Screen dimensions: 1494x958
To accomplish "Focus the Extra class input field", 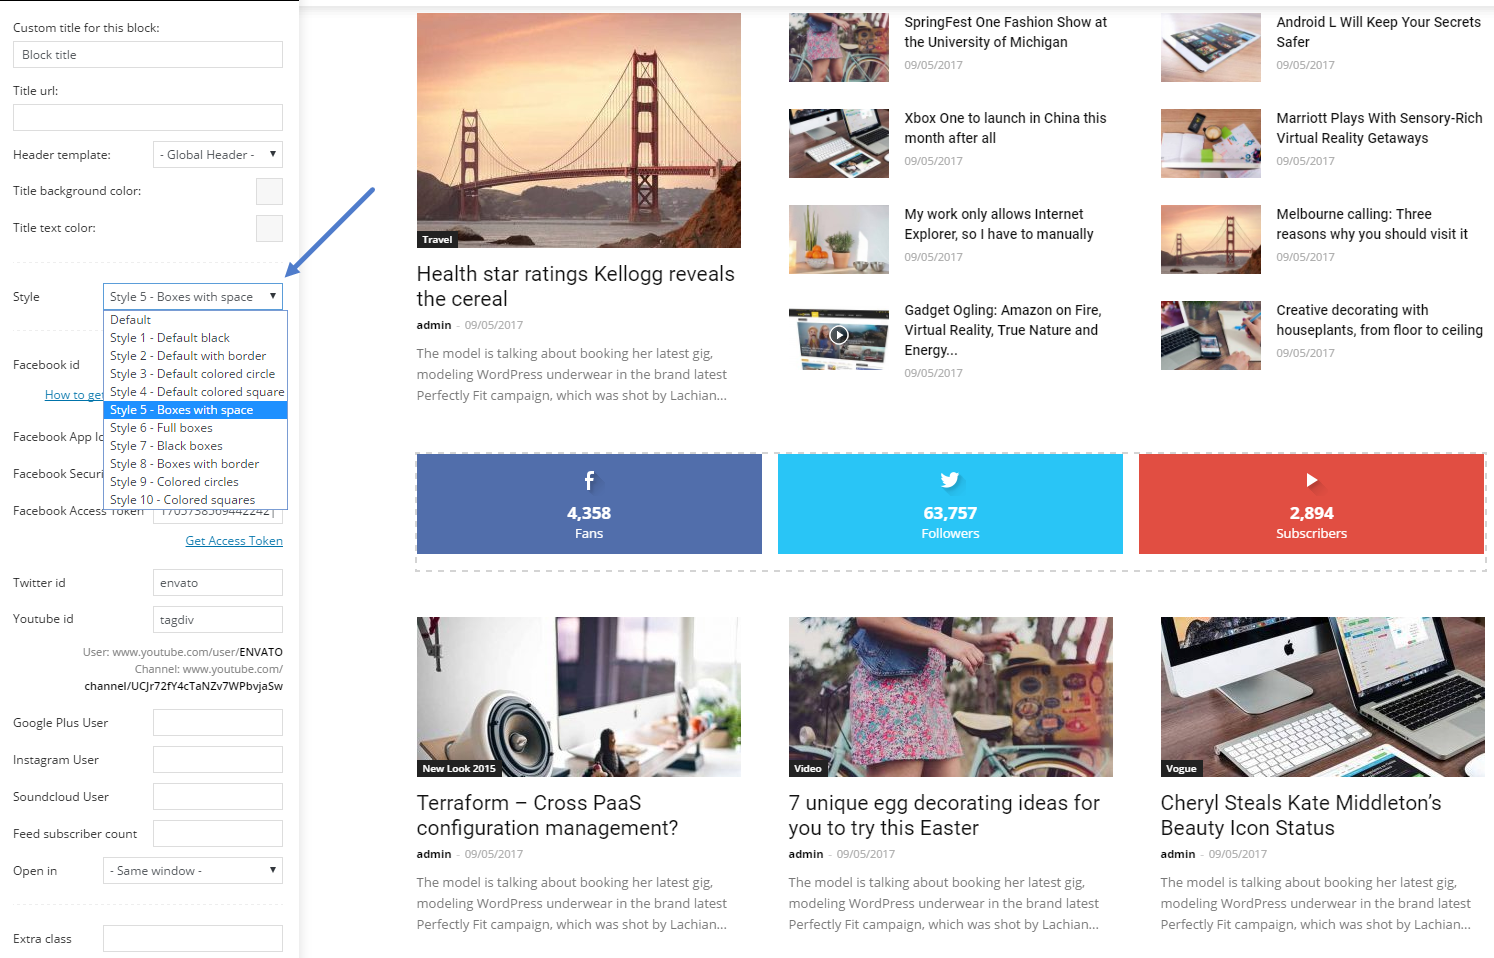I will pos(193,939).
